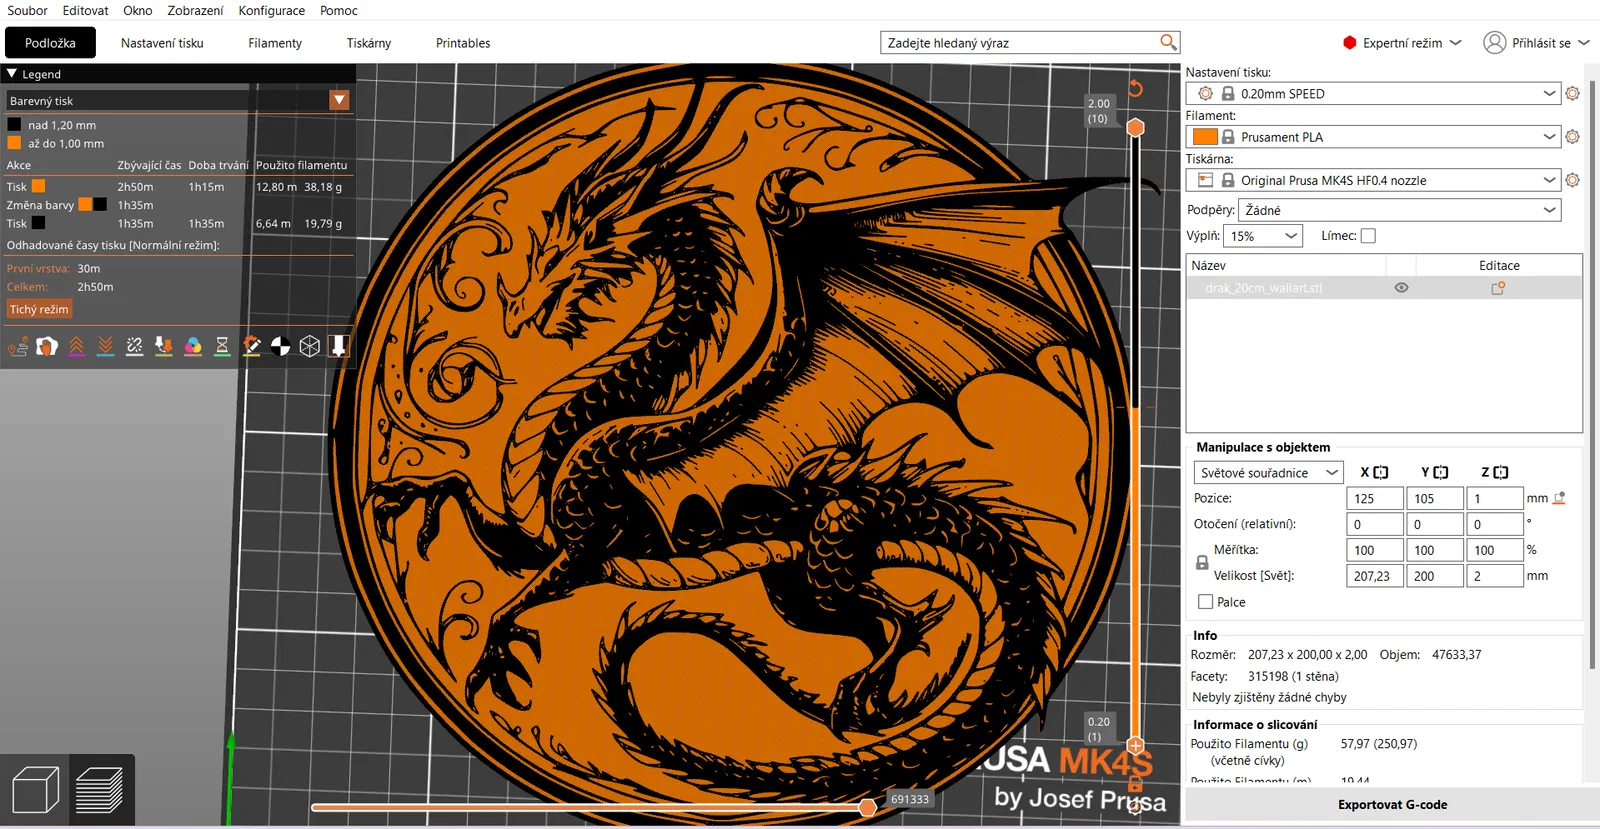1600x829 pixels.
Task: Open the Konfigurace menu
Action: point(271,10)
